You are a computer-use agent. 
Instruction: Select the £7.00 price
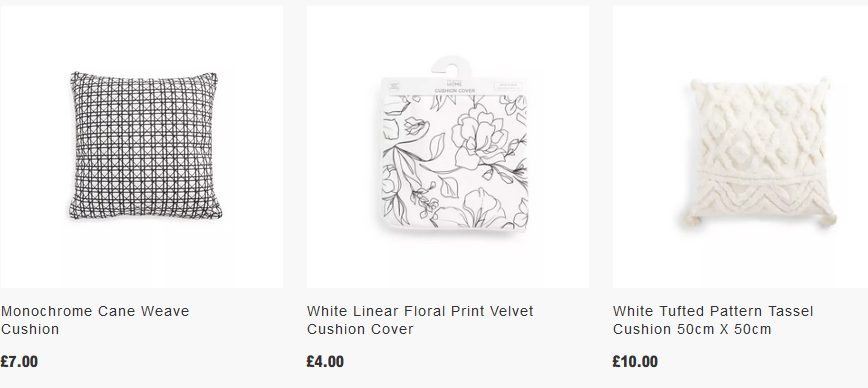(x=19, y=362)
